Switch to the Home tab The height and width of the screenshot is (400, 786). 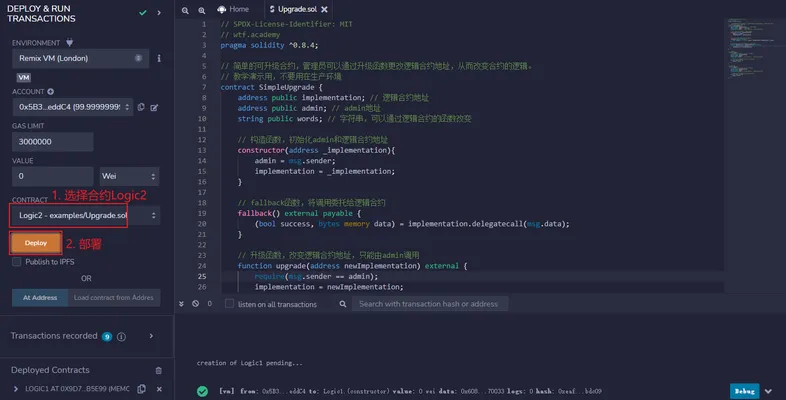point(233,9)
